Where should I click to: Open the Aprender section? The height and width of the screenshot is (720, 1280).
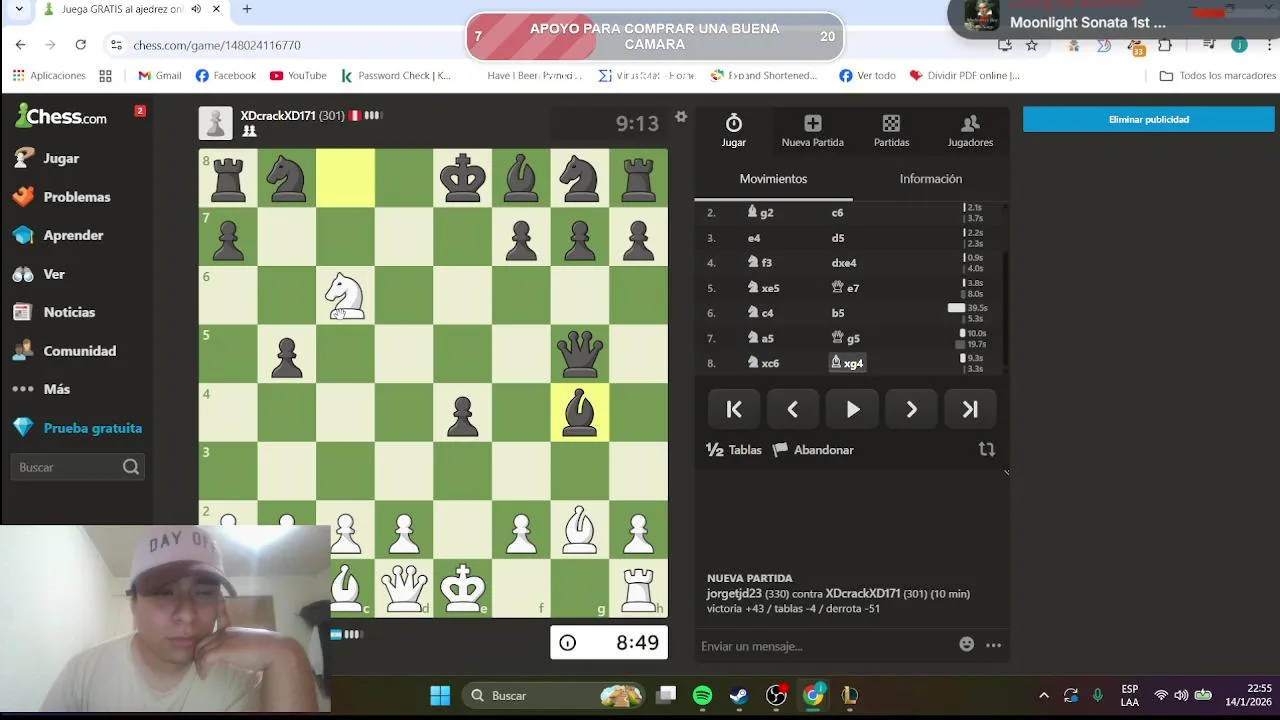(x=58, y=235)
